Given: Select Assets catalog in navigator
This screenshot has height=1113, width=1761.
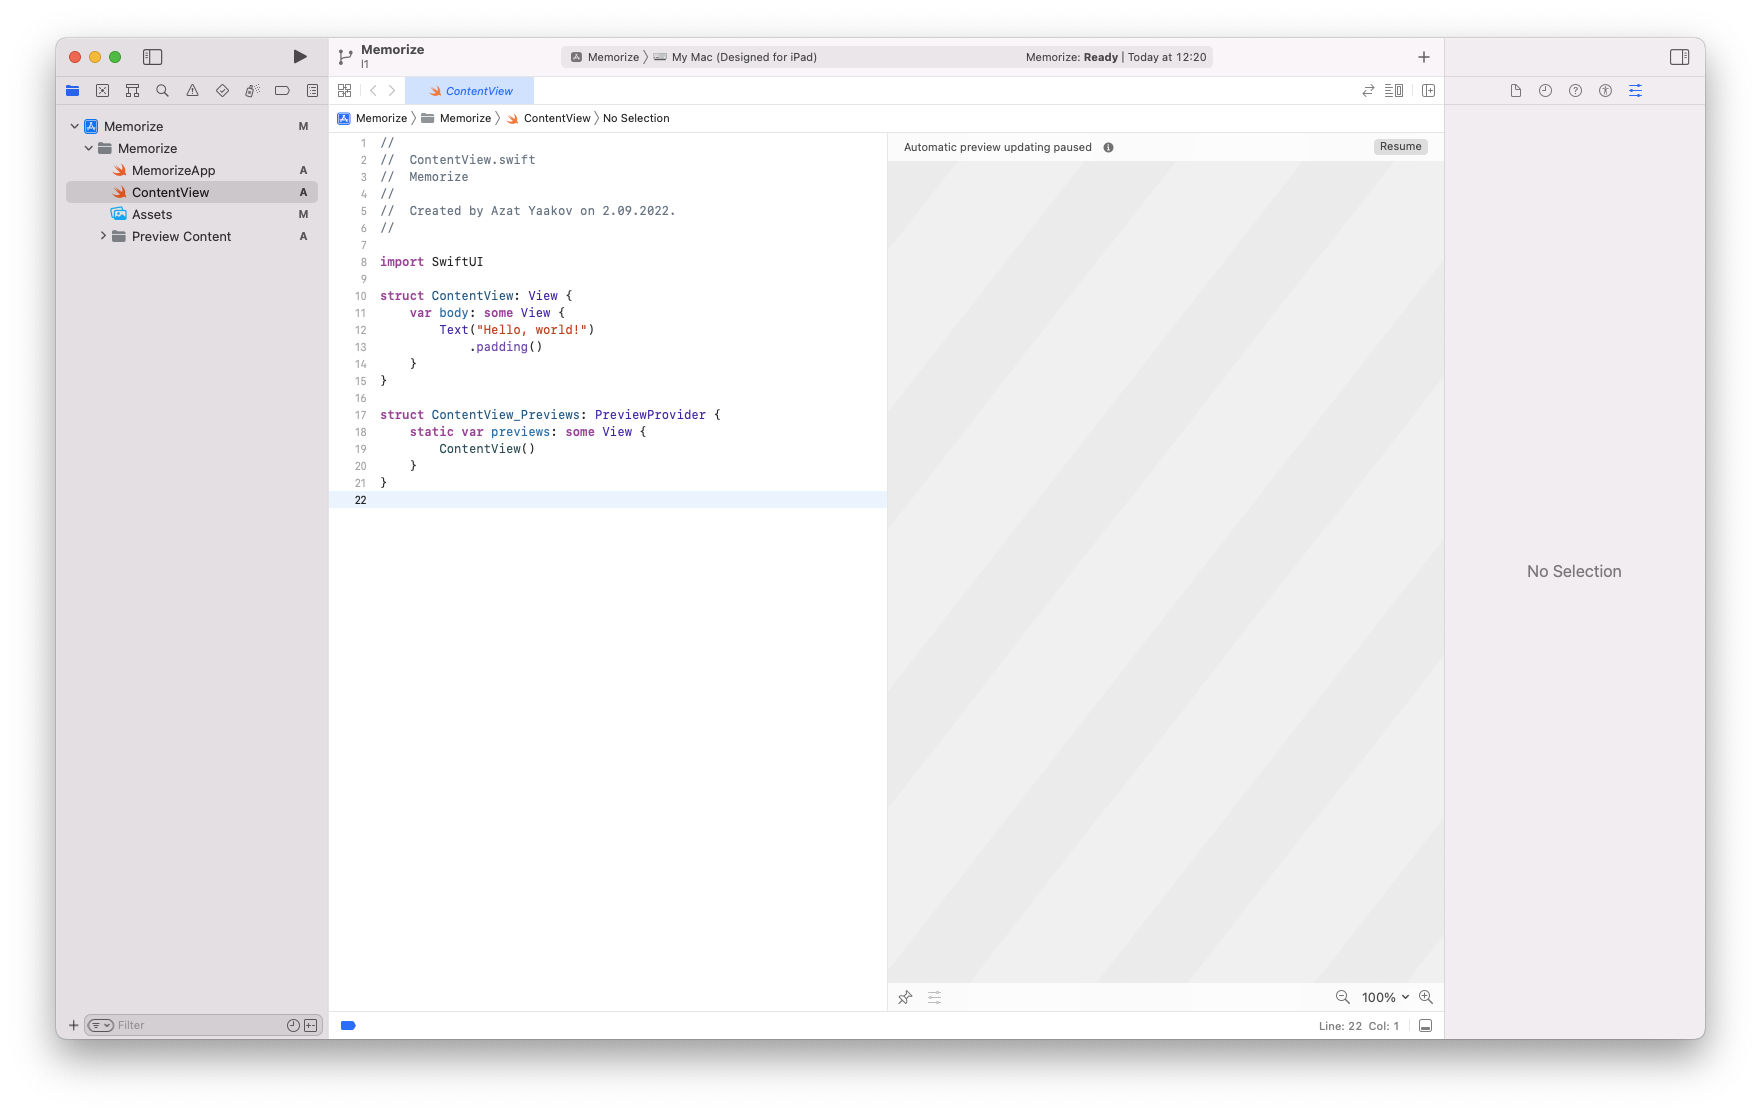Looking at the screenshot, I should coord(192,214).
